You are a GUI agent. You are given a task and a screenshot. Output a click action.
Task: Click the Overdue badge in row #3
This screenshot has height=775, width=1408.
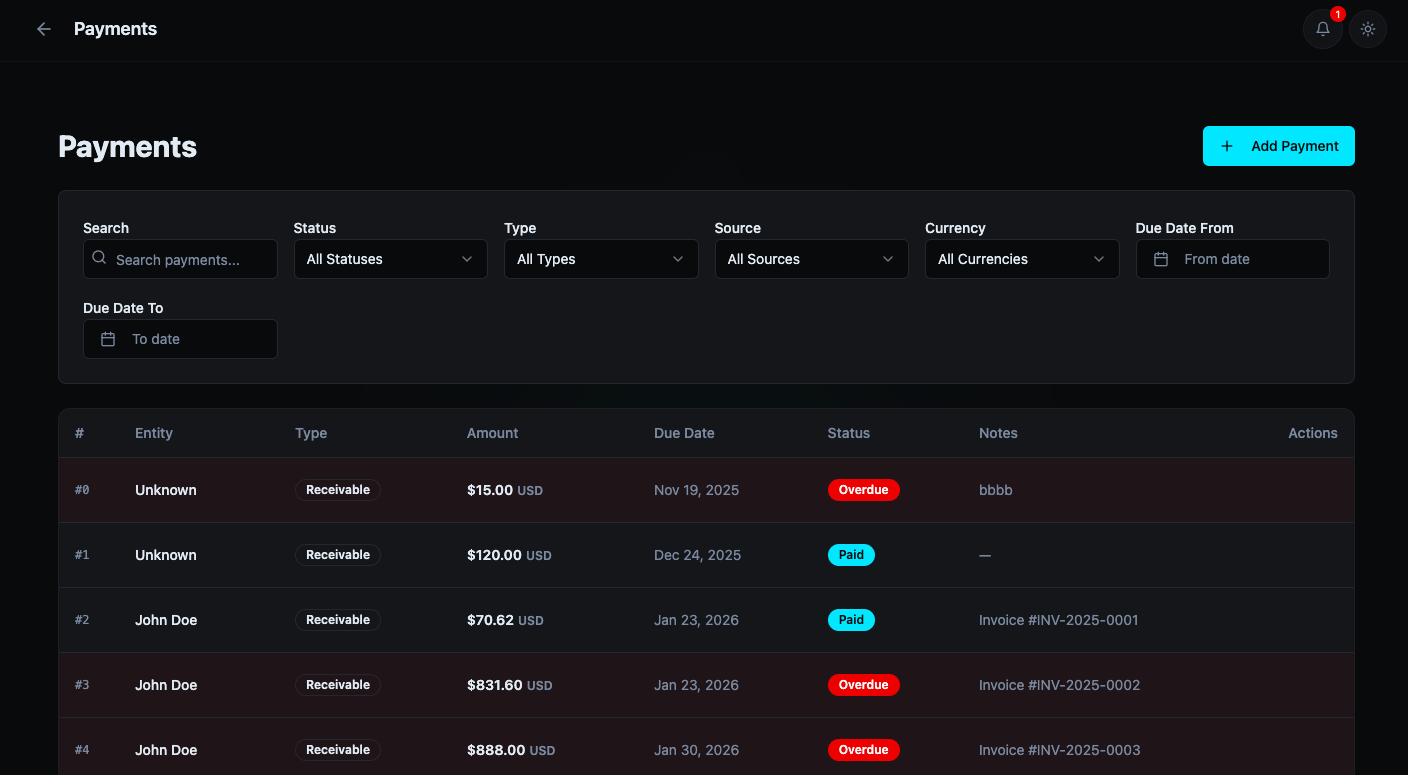pyautogui.click(x=863, y=685)
